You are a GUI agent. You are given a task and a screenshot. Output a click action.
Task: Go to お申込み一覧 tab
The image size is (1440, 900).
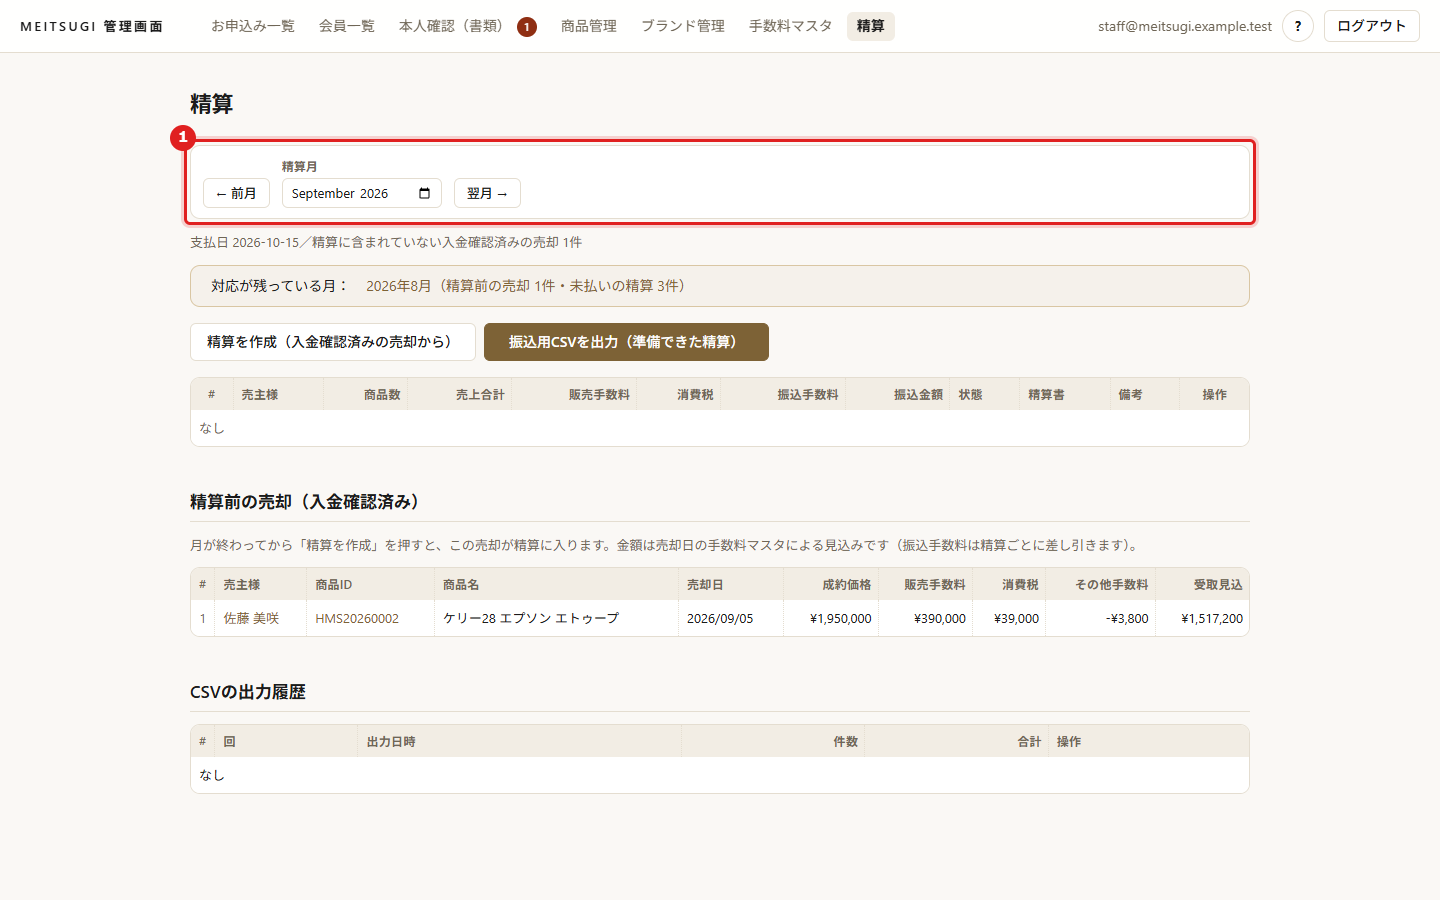[253, 26]
